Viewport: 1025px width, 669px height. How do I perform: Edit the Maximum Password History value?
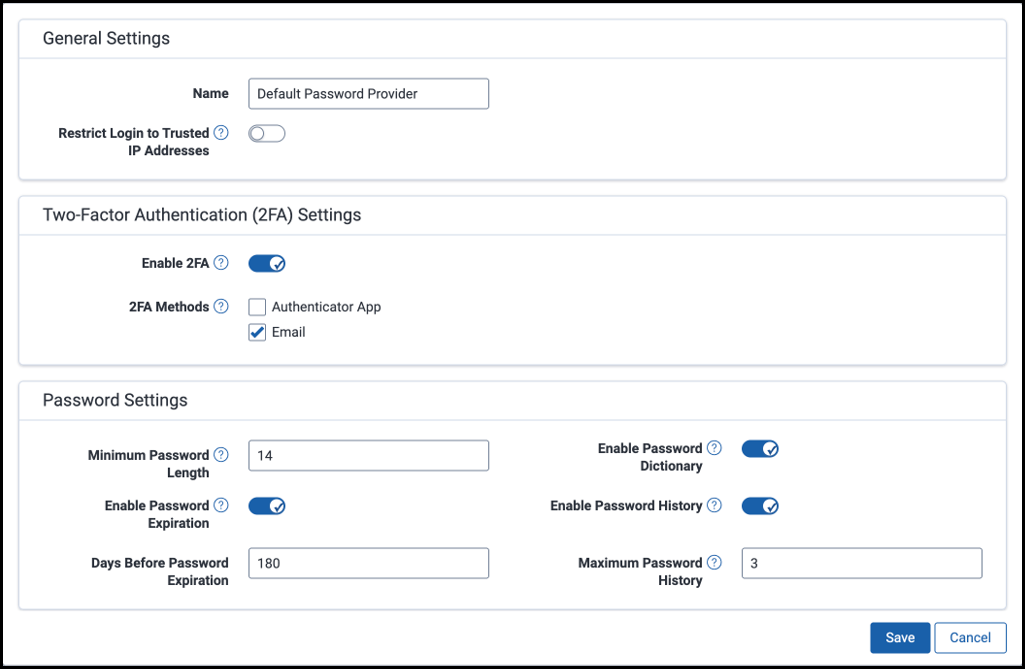point(862,563)
